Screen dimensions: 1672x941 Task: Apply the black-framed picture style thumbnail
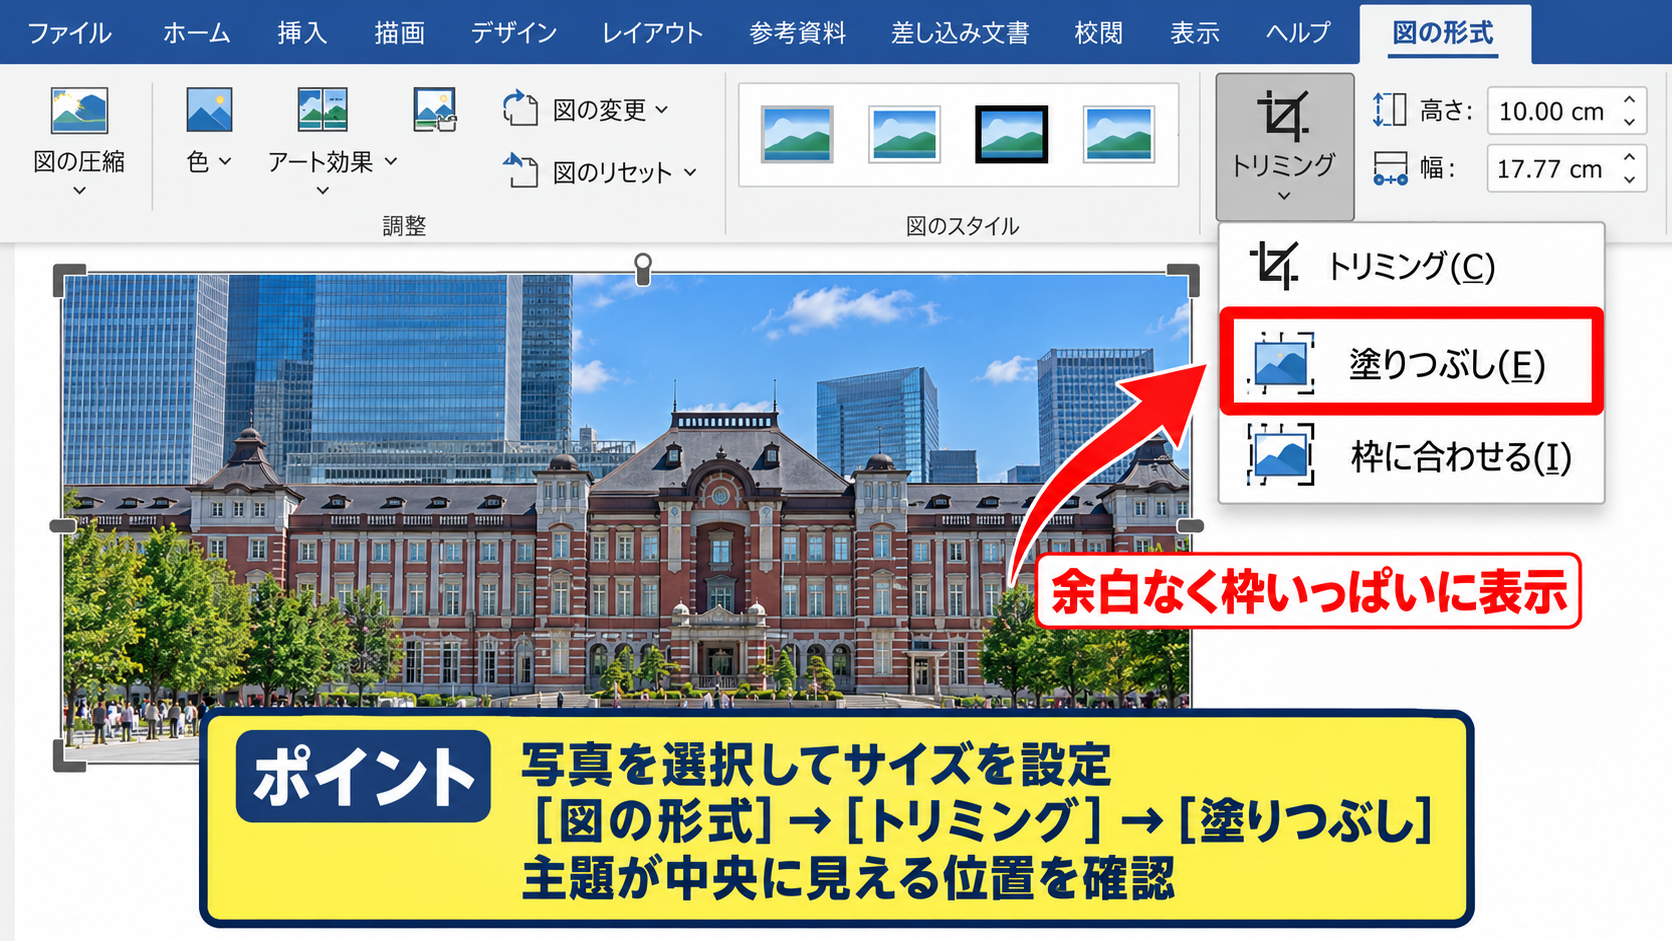(x=1011, y=134)
